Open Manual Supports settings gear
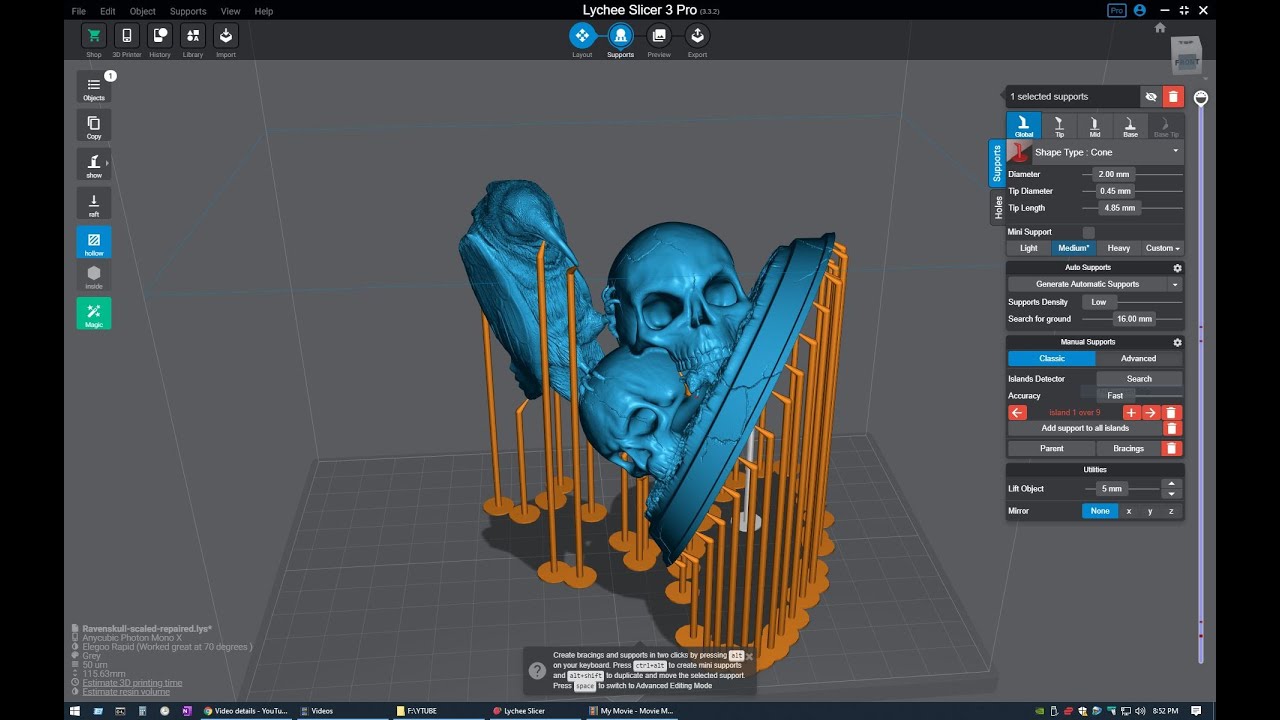Image resolution: width=1280 pixels, height=720 pixels. [x=1177, y=342]
